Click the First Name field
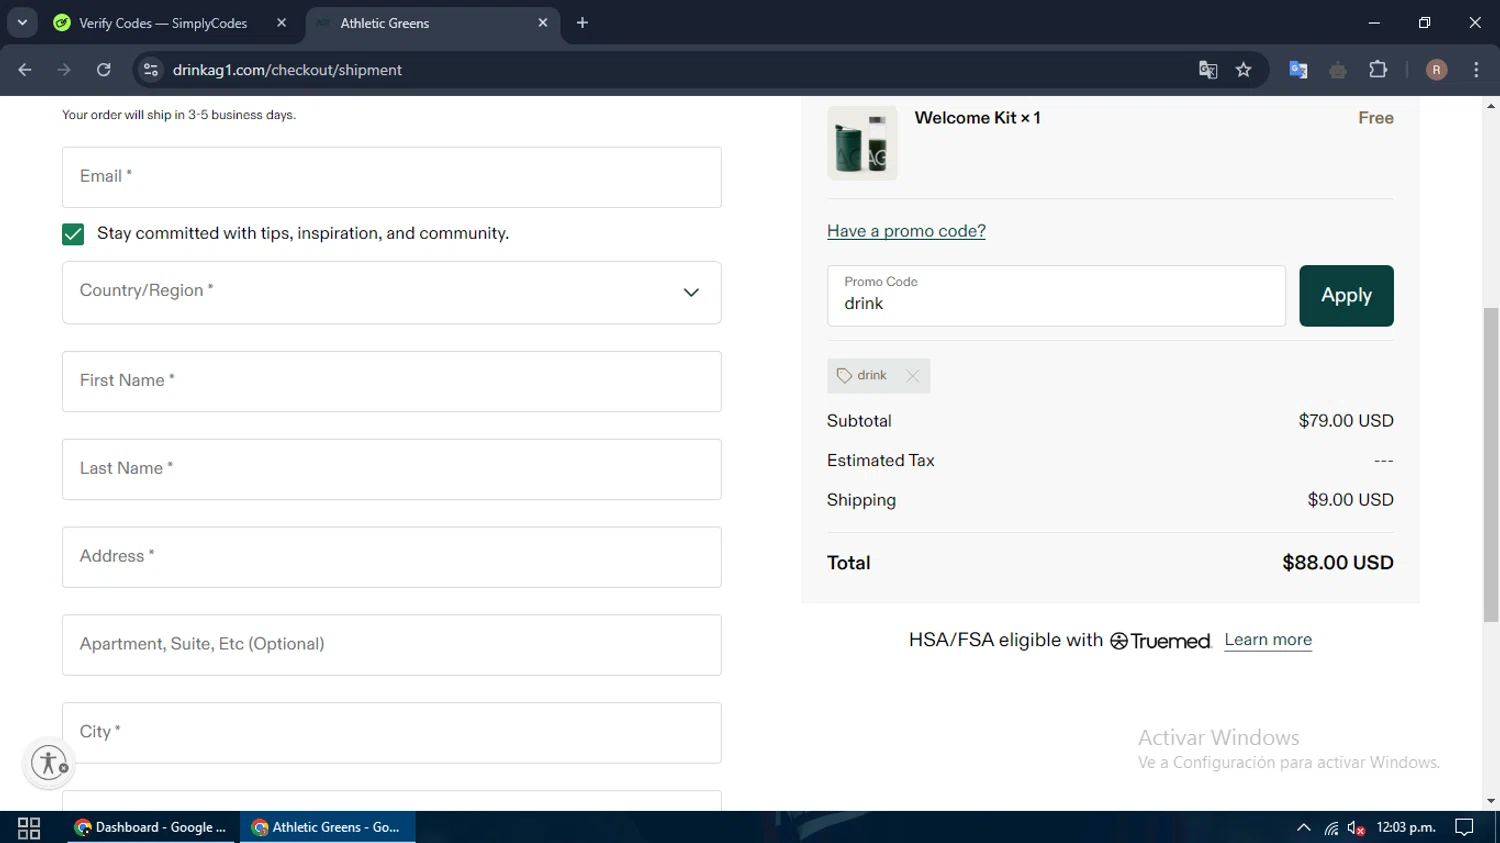Viewport: 1500px width, 843px height. pyautogui.click(x=392, y=381)
